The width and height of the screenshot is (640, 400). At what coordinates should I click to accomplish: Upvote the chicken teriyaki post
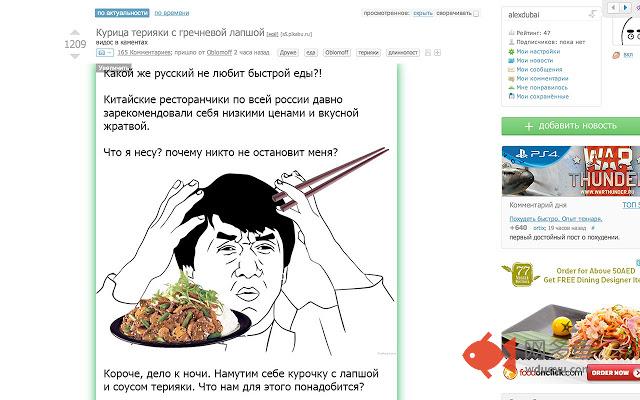[x=75, y=32]
